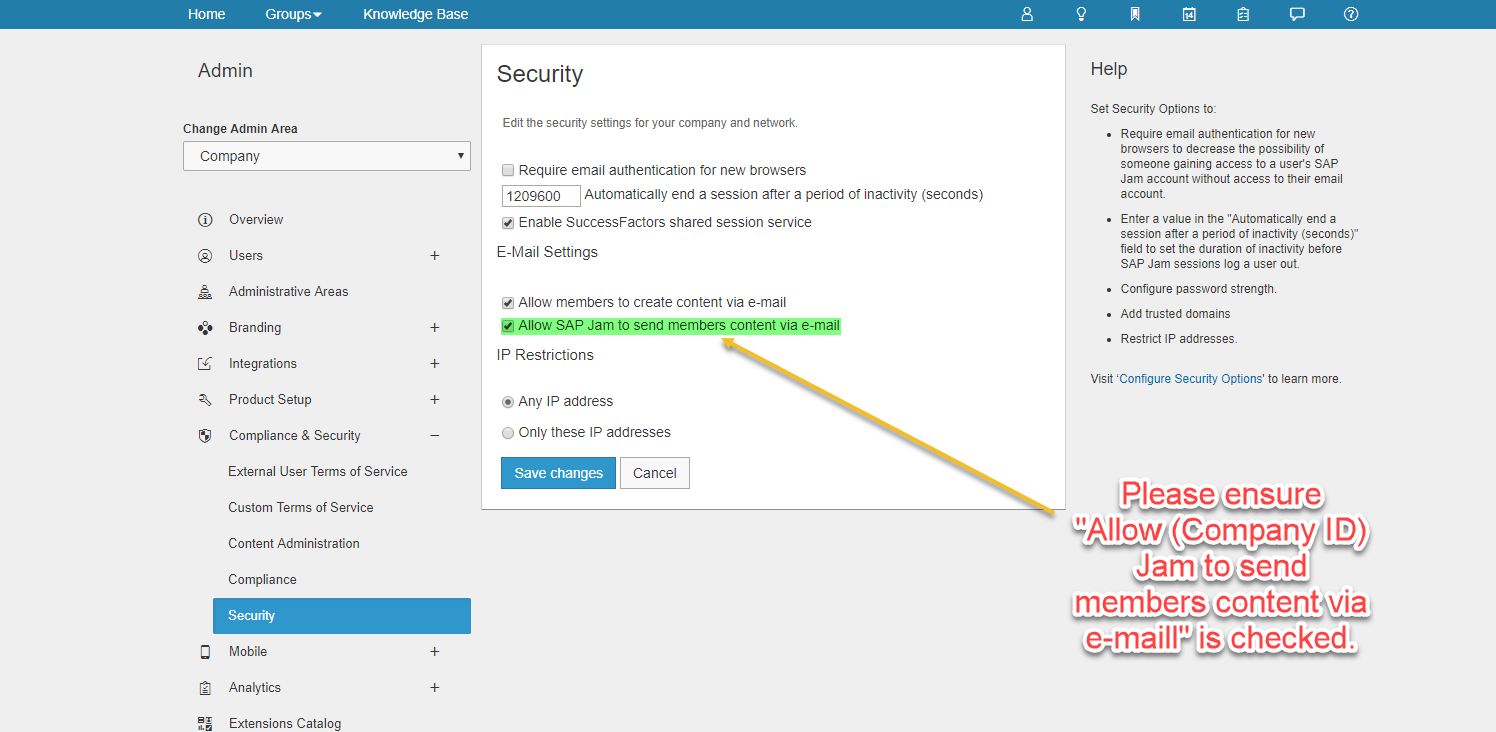Click the Product Setup wrench icon
1496x732 pixels.
click(x=205, y=400)
